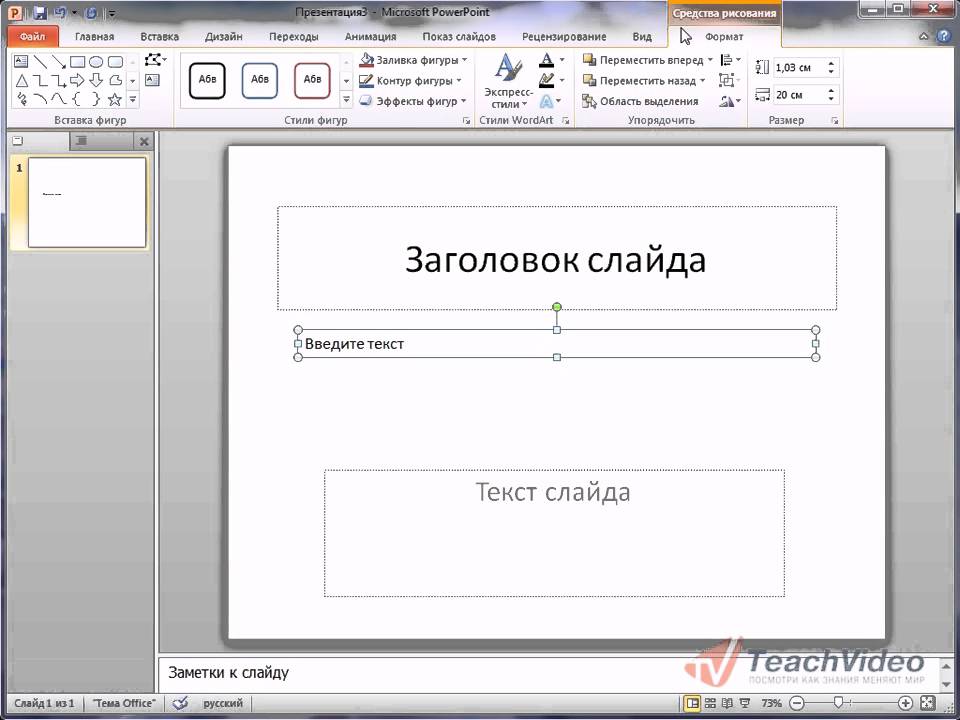Switch to Reading view
Screen dimensions: 960x720
tap(727, 703)
